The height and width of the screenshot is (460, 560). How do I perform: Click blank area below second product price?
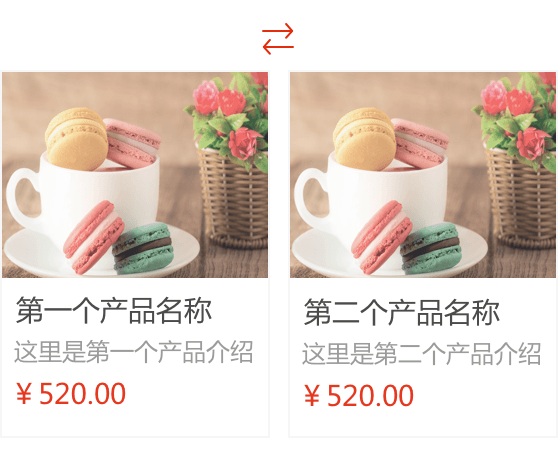(423, 424)
